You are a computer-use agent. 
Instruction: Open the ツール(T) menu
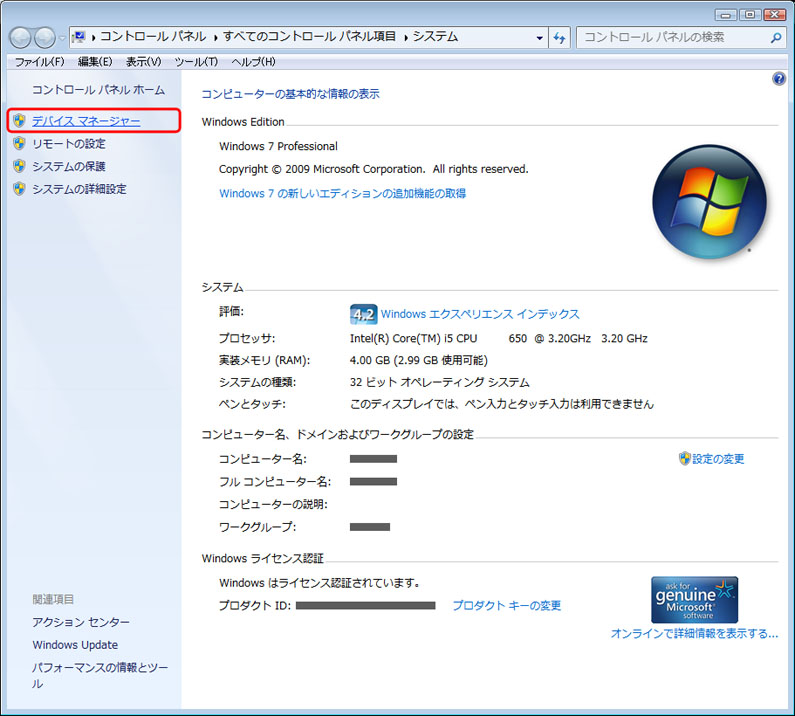point(196,62)
